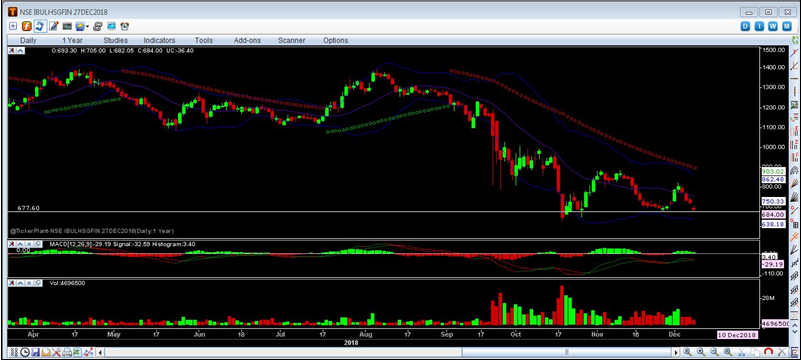The width and height of the screenshot is (801, 361).
Task: Open the alarm clock alert icon
Action: (x=125, y=26)
